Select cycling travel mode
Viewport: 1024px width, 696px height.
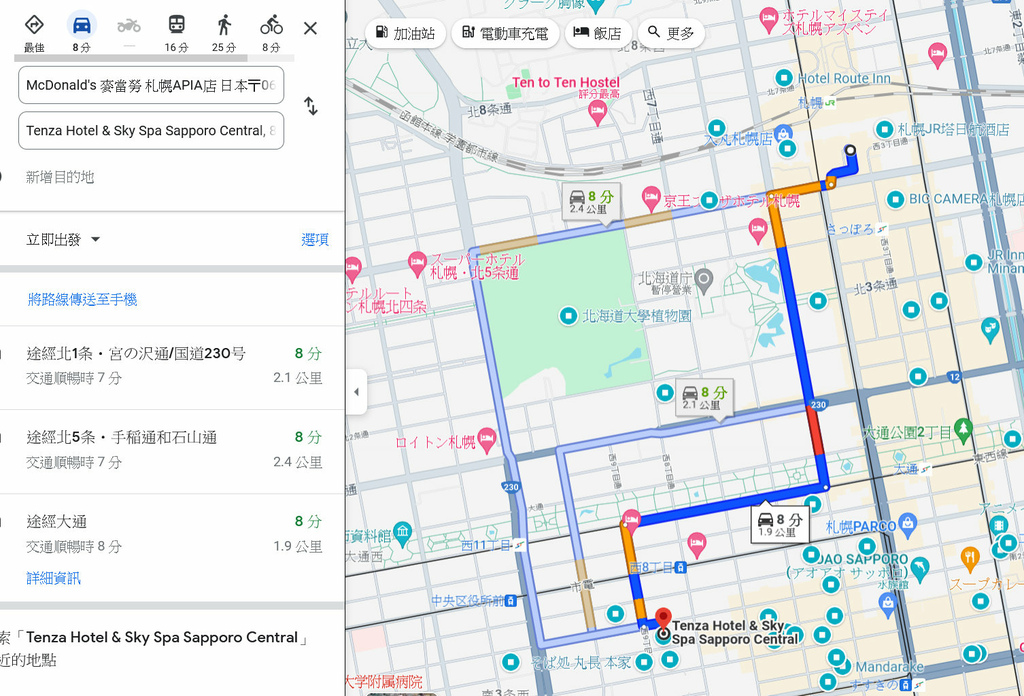click(x=271, y=25)
